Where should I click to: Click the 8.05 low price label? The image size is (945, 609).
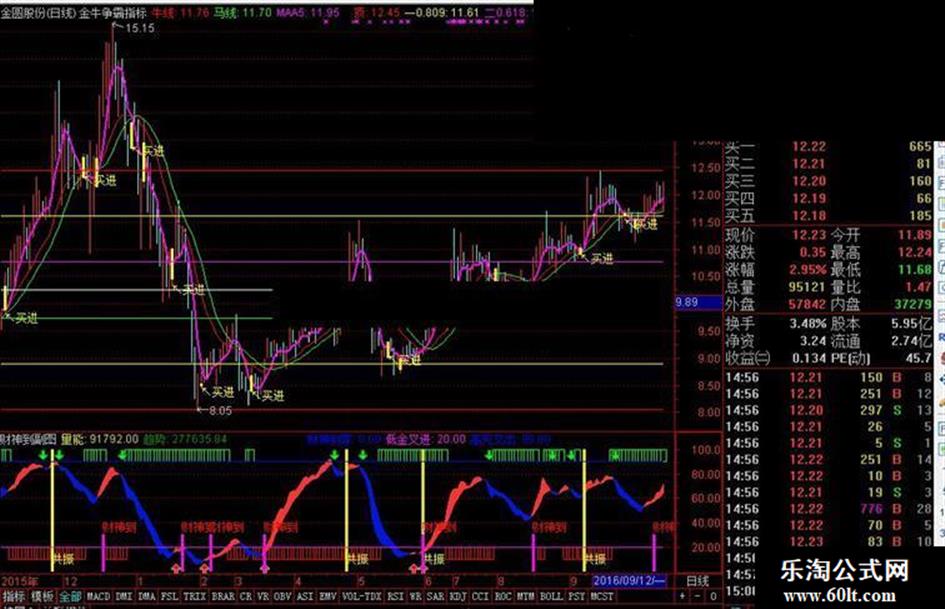tap(220, 411)
